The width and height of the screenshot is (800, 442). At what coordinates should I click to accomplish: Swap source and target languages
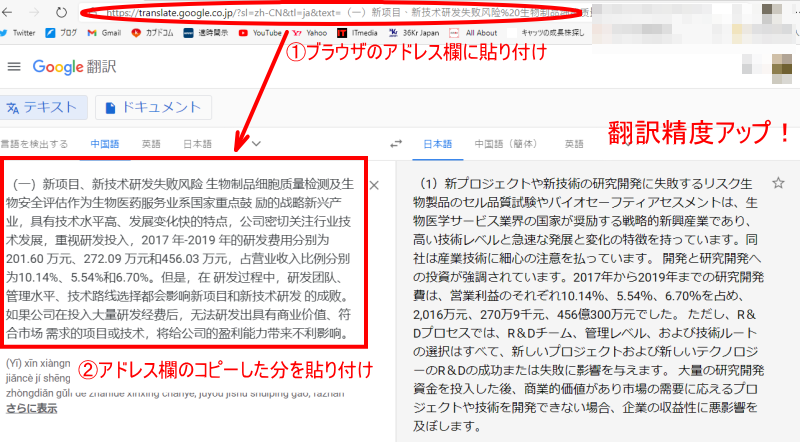pyautogui.click(x=396, y=144)
